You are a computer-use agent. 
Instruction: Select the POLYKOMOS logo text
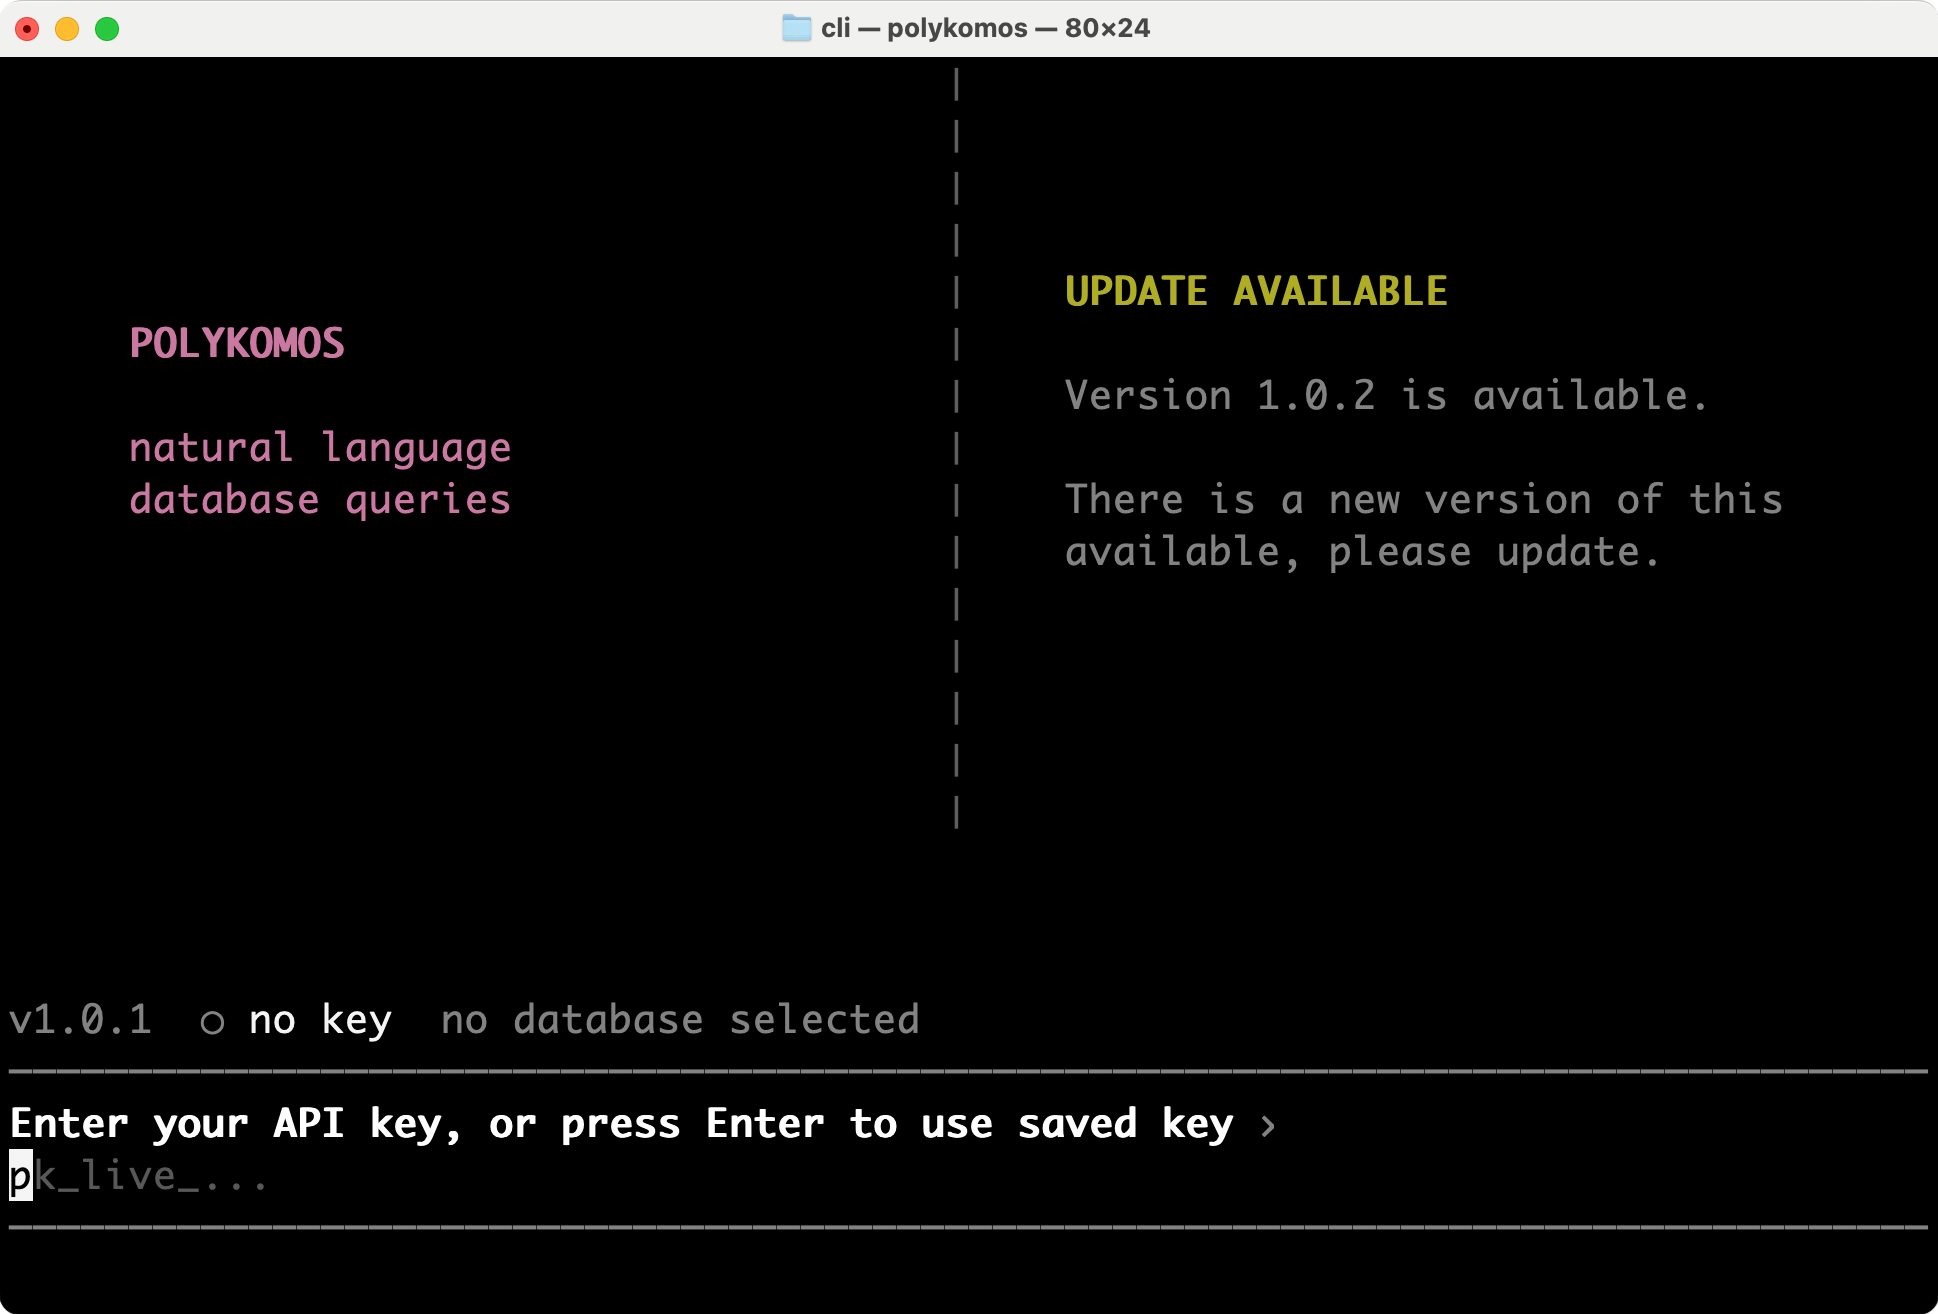[x=238, y=343]
